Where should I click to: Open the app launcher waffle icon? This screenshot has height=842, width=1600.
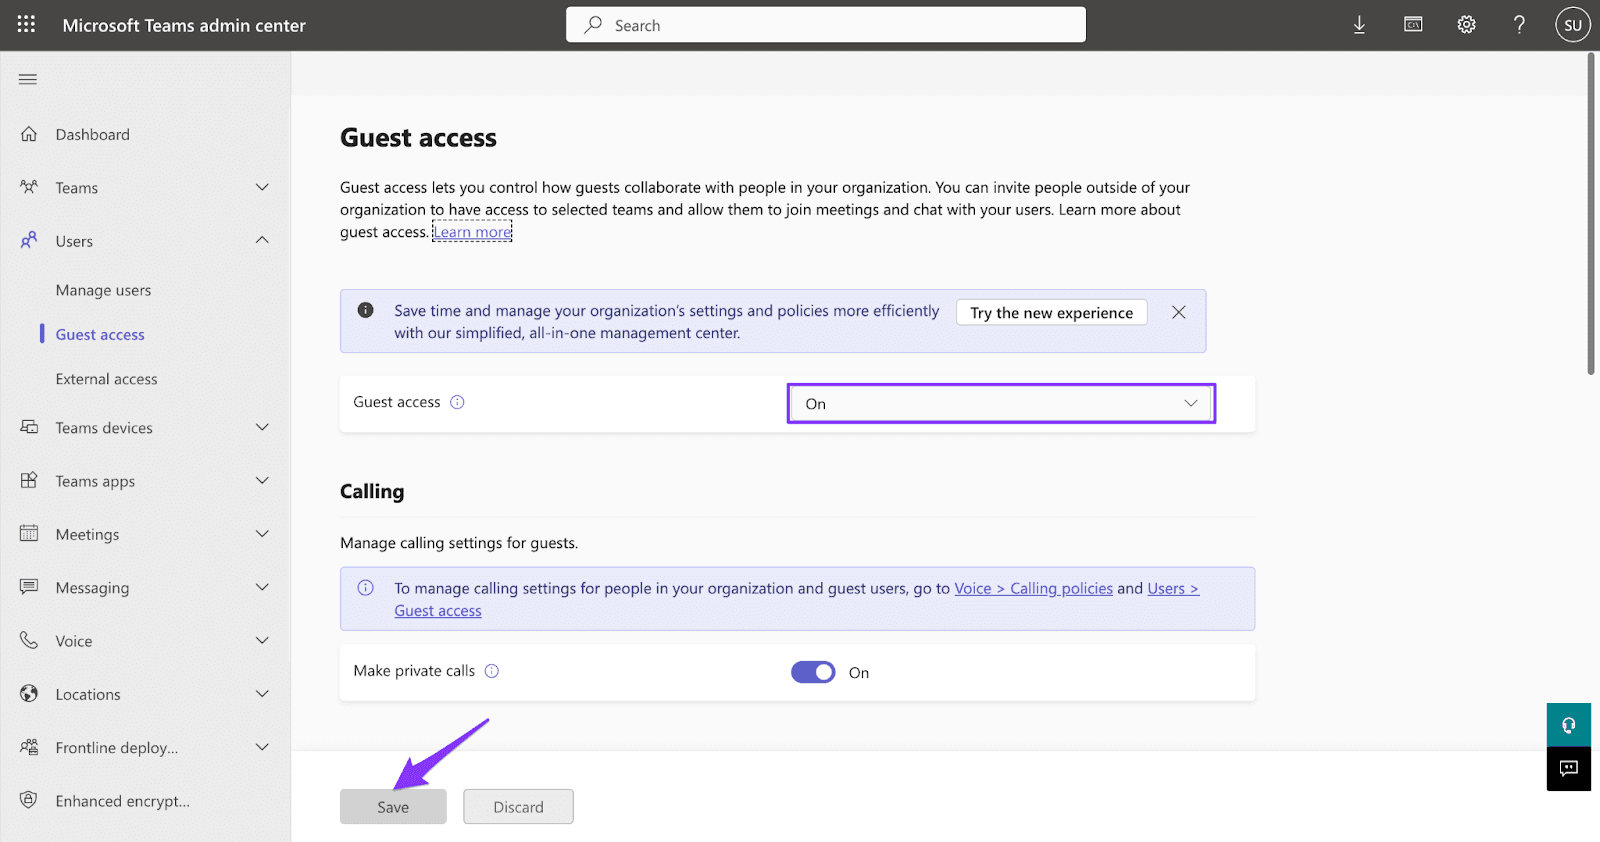(26, 25)
